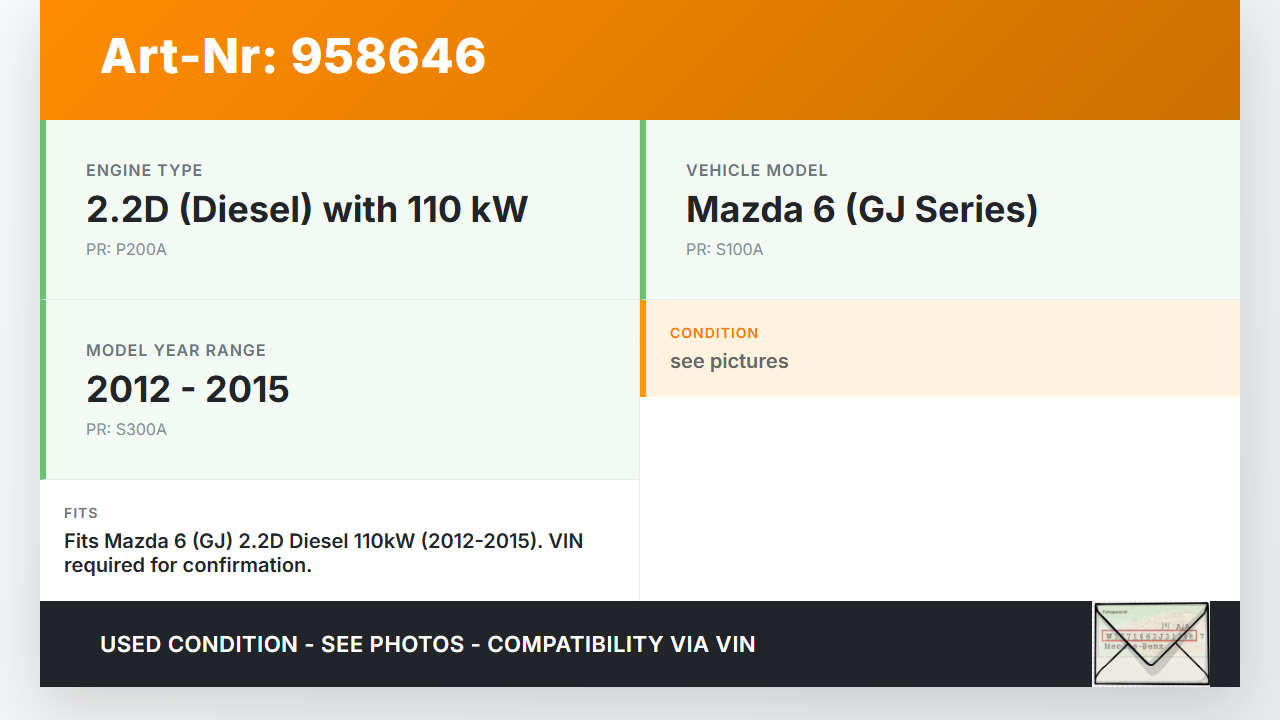Image resolution: width=1280 pixels, height=720 pixels.
Task: Click the envelope VIN icon in footer
Action: coord(1151,644)
